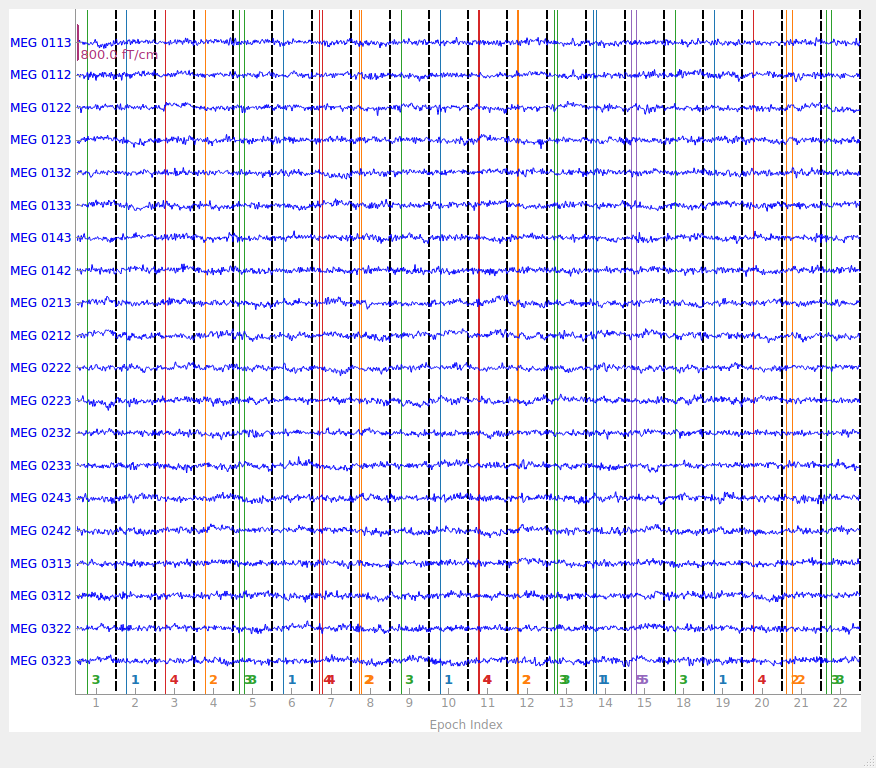The image size is (876, 768).
Task: Click the MEG 0112 channel label
Action: [41, 75]
